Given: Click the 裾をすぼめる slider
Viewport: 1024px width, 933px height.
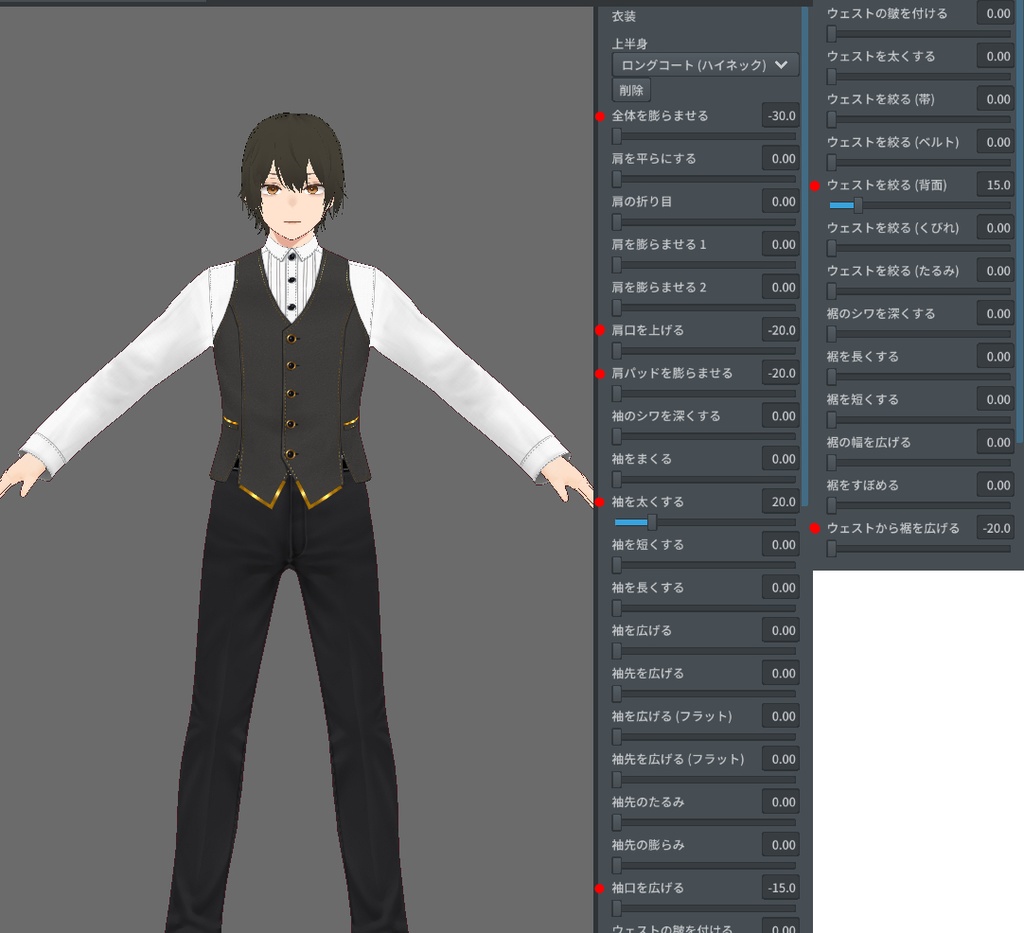Looking at the screenshot, I should tap(919, 506).
